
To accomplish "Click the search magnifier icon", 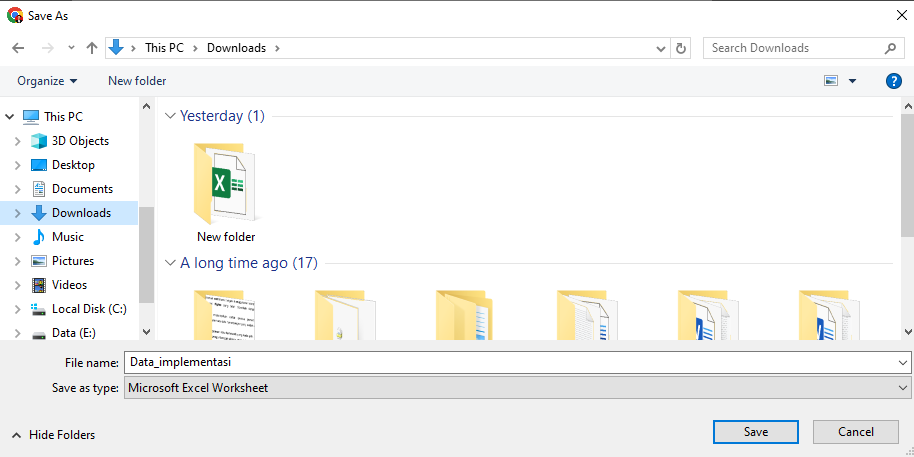I will pos(891,48).
